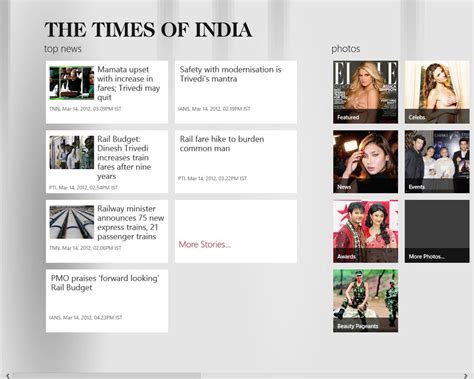Click The Times of India masthead
Screen dimensions: 474x379
point(148,29)
